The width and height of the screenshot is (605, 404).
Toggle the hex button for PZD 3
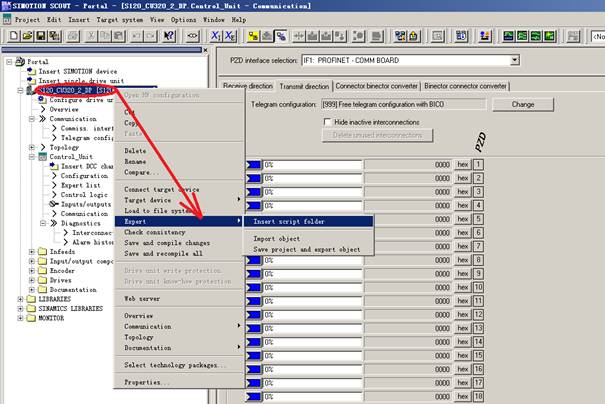click(462, 191)
